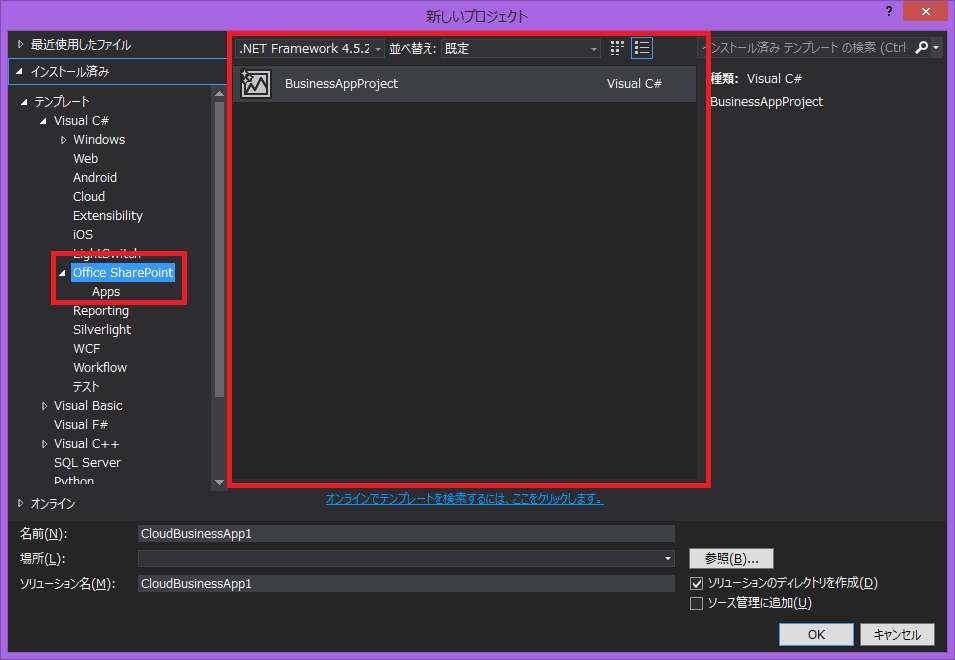Image resolution: width=955 pixels, height=660 pixels.
Task: Click the search magnifier icon
Action: tap(922, 47)
